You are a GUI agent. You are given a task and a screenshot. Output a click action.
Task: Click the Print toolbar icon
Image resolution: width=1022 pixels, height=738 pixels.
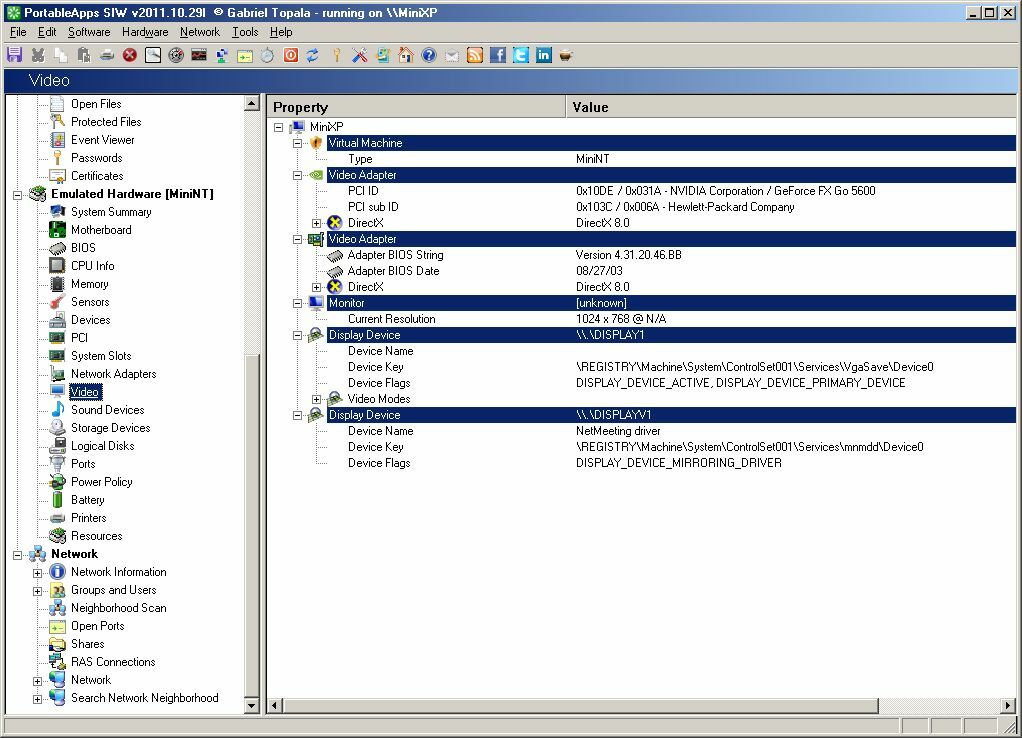tap(107, 55)
